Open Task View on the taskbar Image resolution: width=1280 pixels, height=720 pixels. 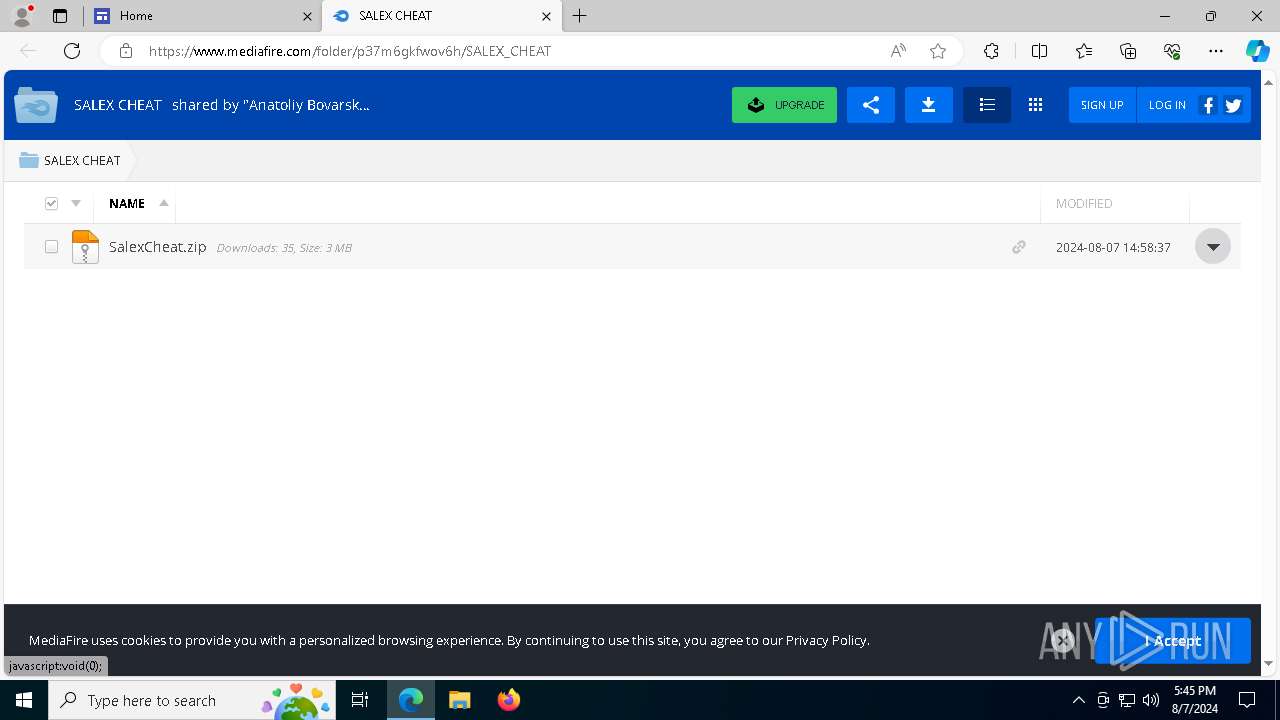[x=361, y=700]
